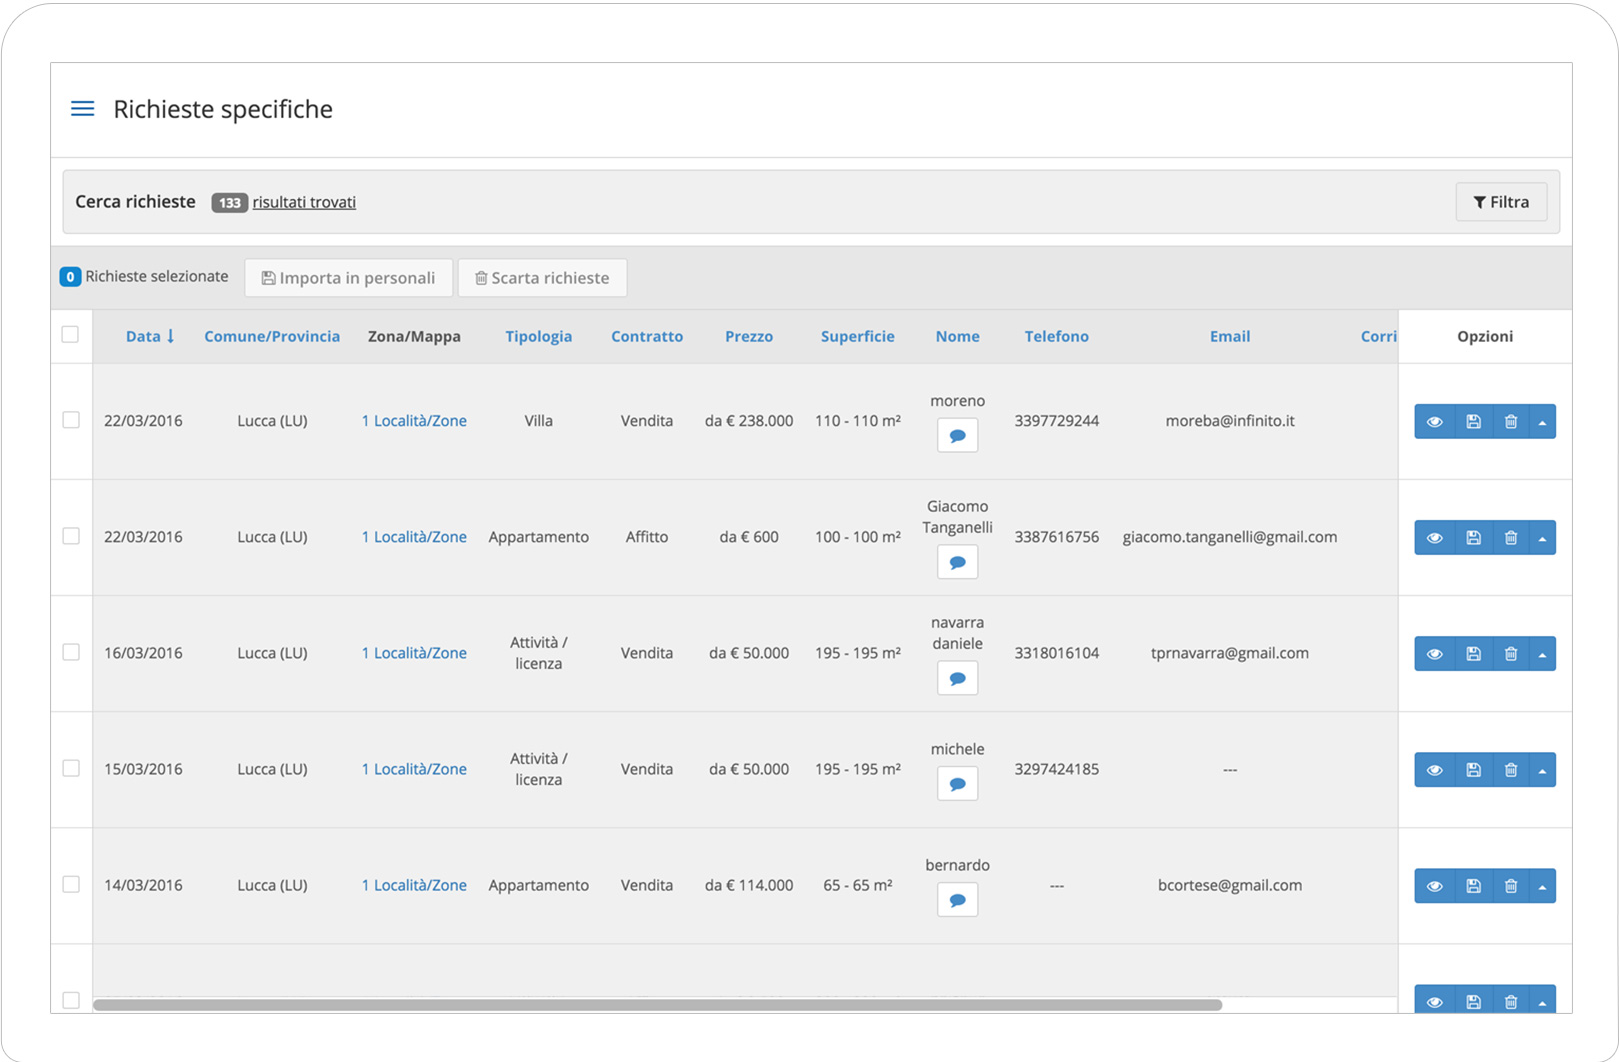Check the 14/03/2016 row checkbox

(x=71, y=884)
